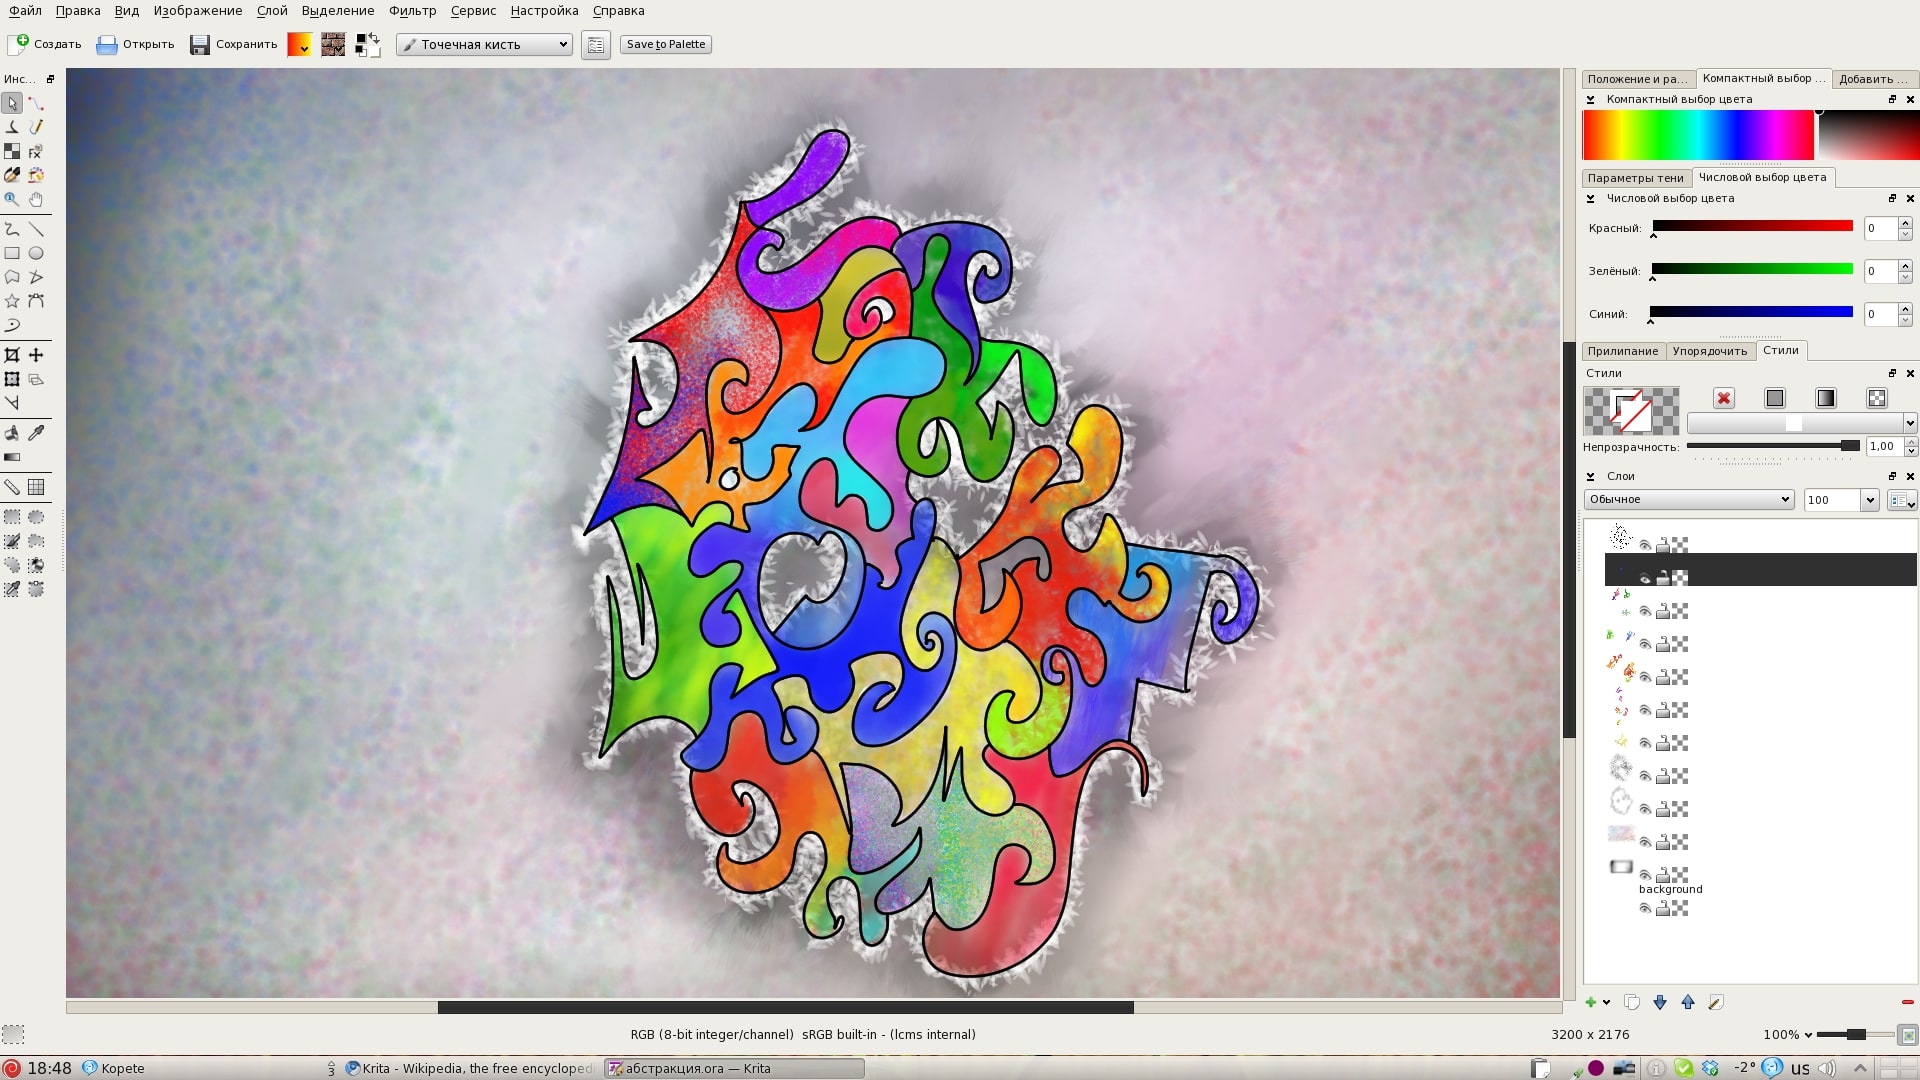
Task: Select the Crop tool
Action: [x=12, y=353]
